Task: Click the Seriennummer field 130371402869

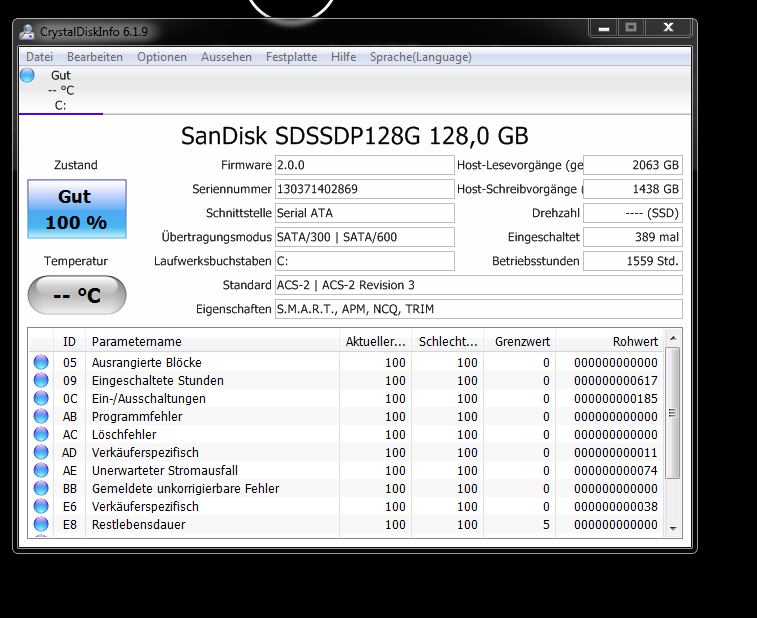Action: click(x=364, y=189)
